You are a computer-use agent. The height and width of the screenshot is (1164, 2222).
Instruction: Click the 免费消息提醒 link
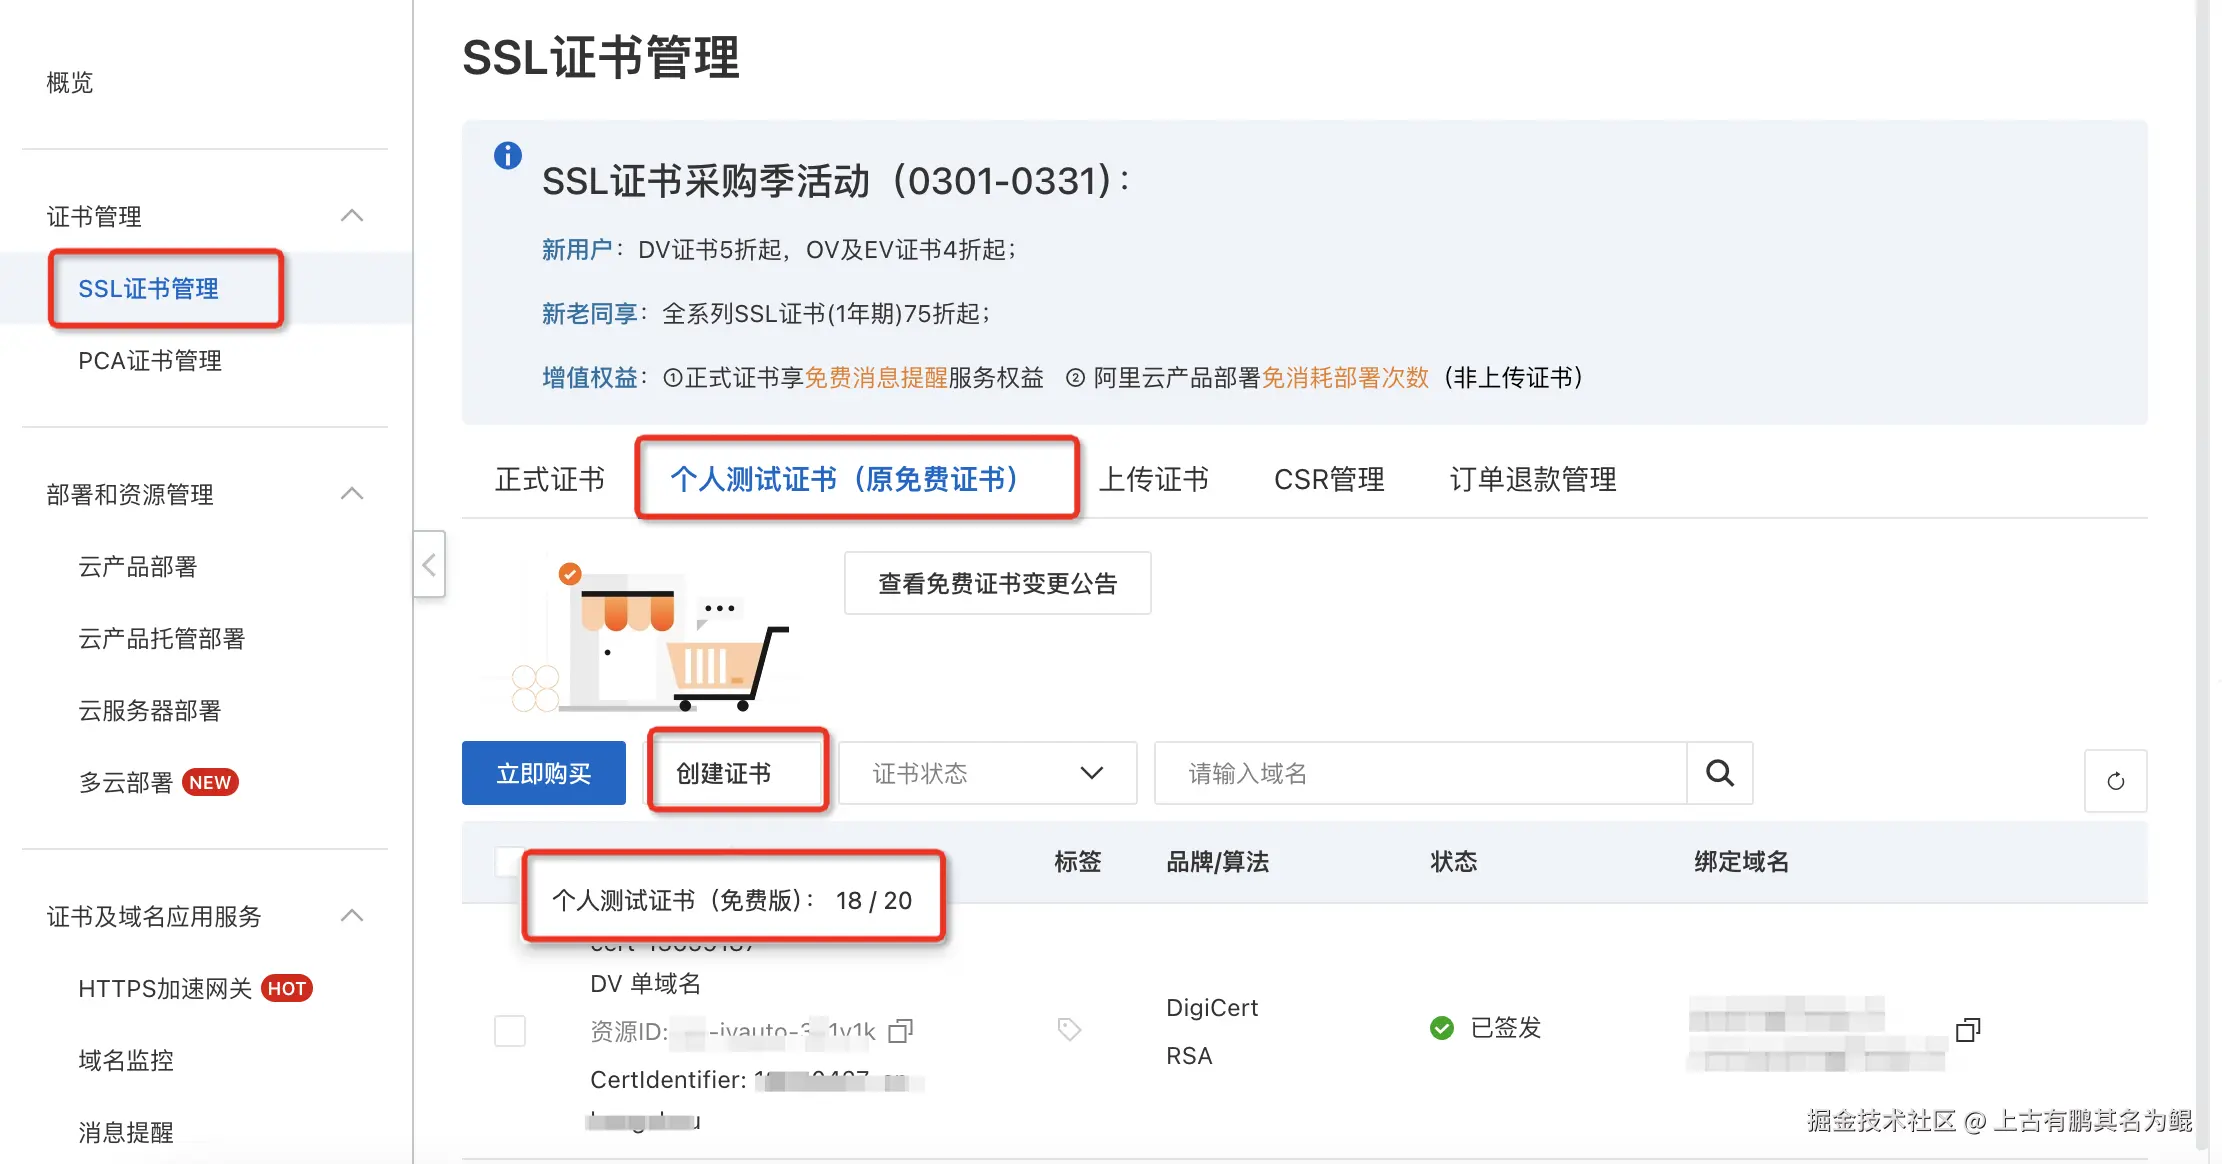point(875,378)
